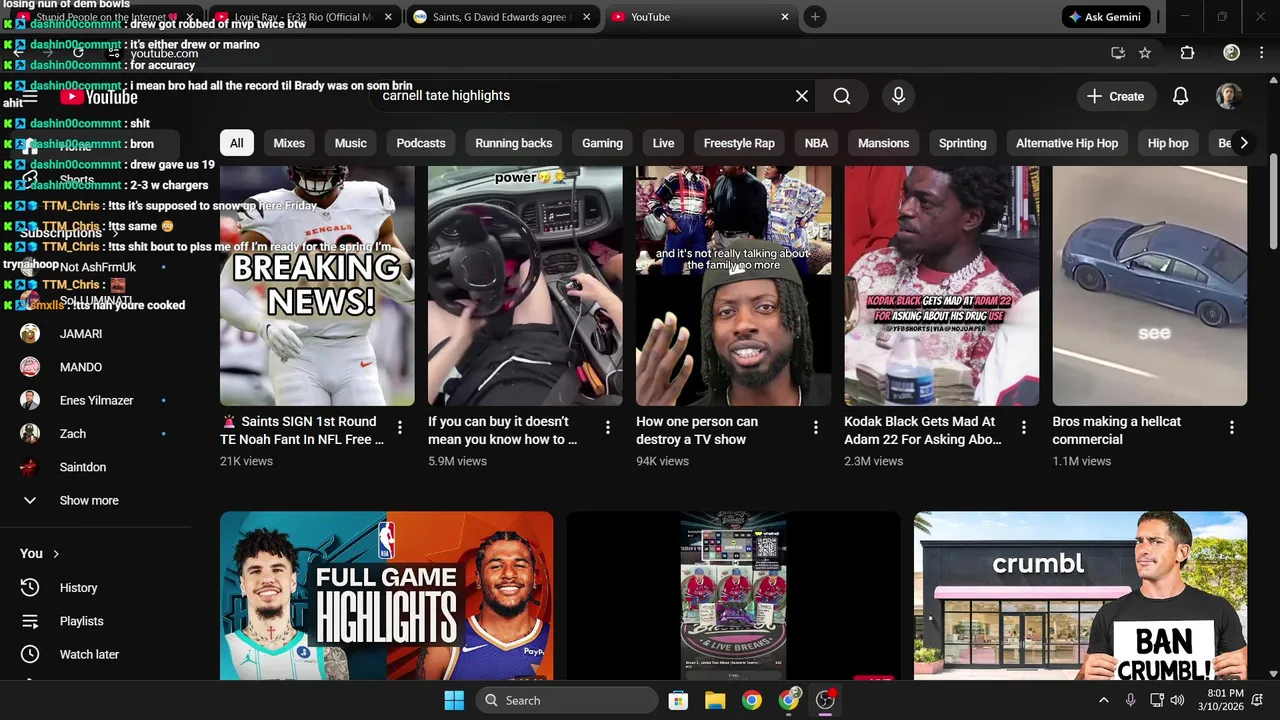Start voice search with microphone icon

click(898, 96)
